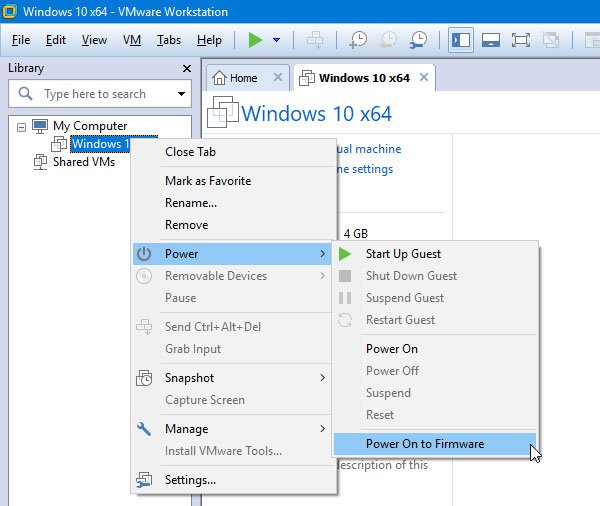Open the snapshot manager toolbar icon

click(418, 40)
